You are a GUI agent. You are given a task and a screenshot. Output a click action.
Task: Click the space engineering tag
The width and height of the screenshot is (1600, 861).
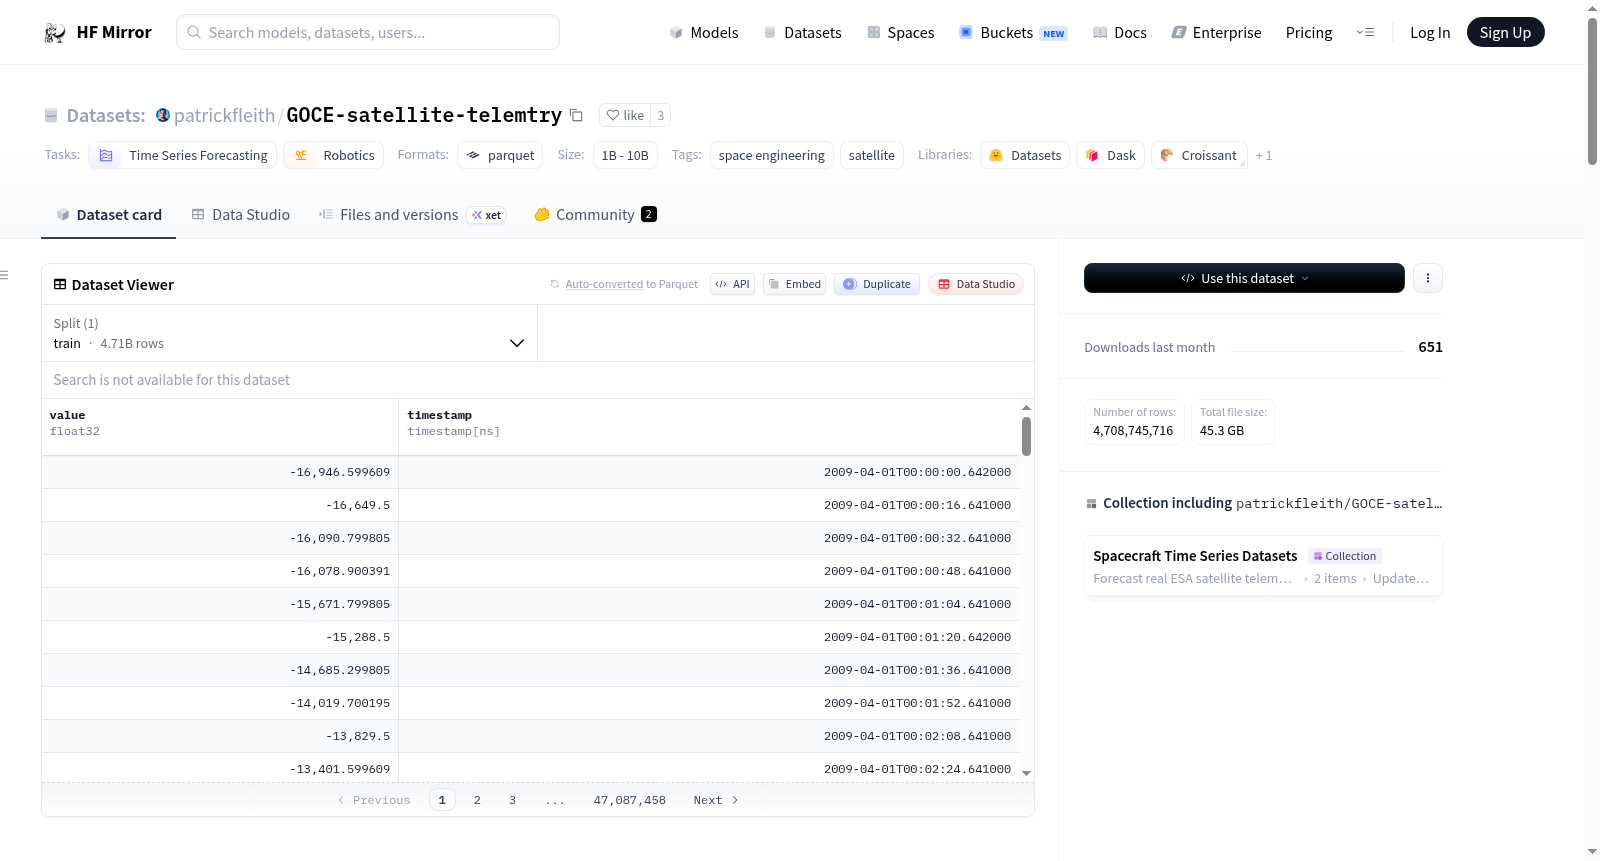click(771, 155)
